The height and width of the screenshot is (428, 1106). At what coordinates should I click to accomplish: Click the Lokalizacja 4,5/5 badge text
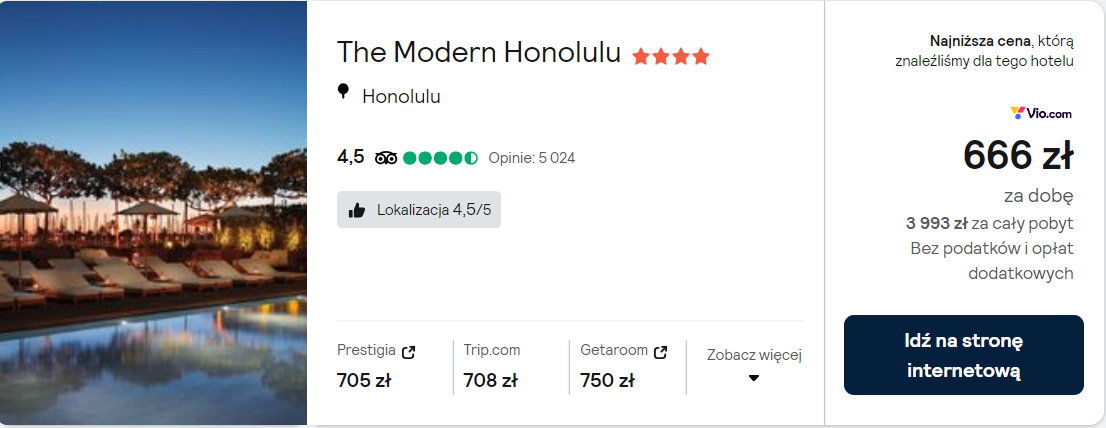click(433, 210)
